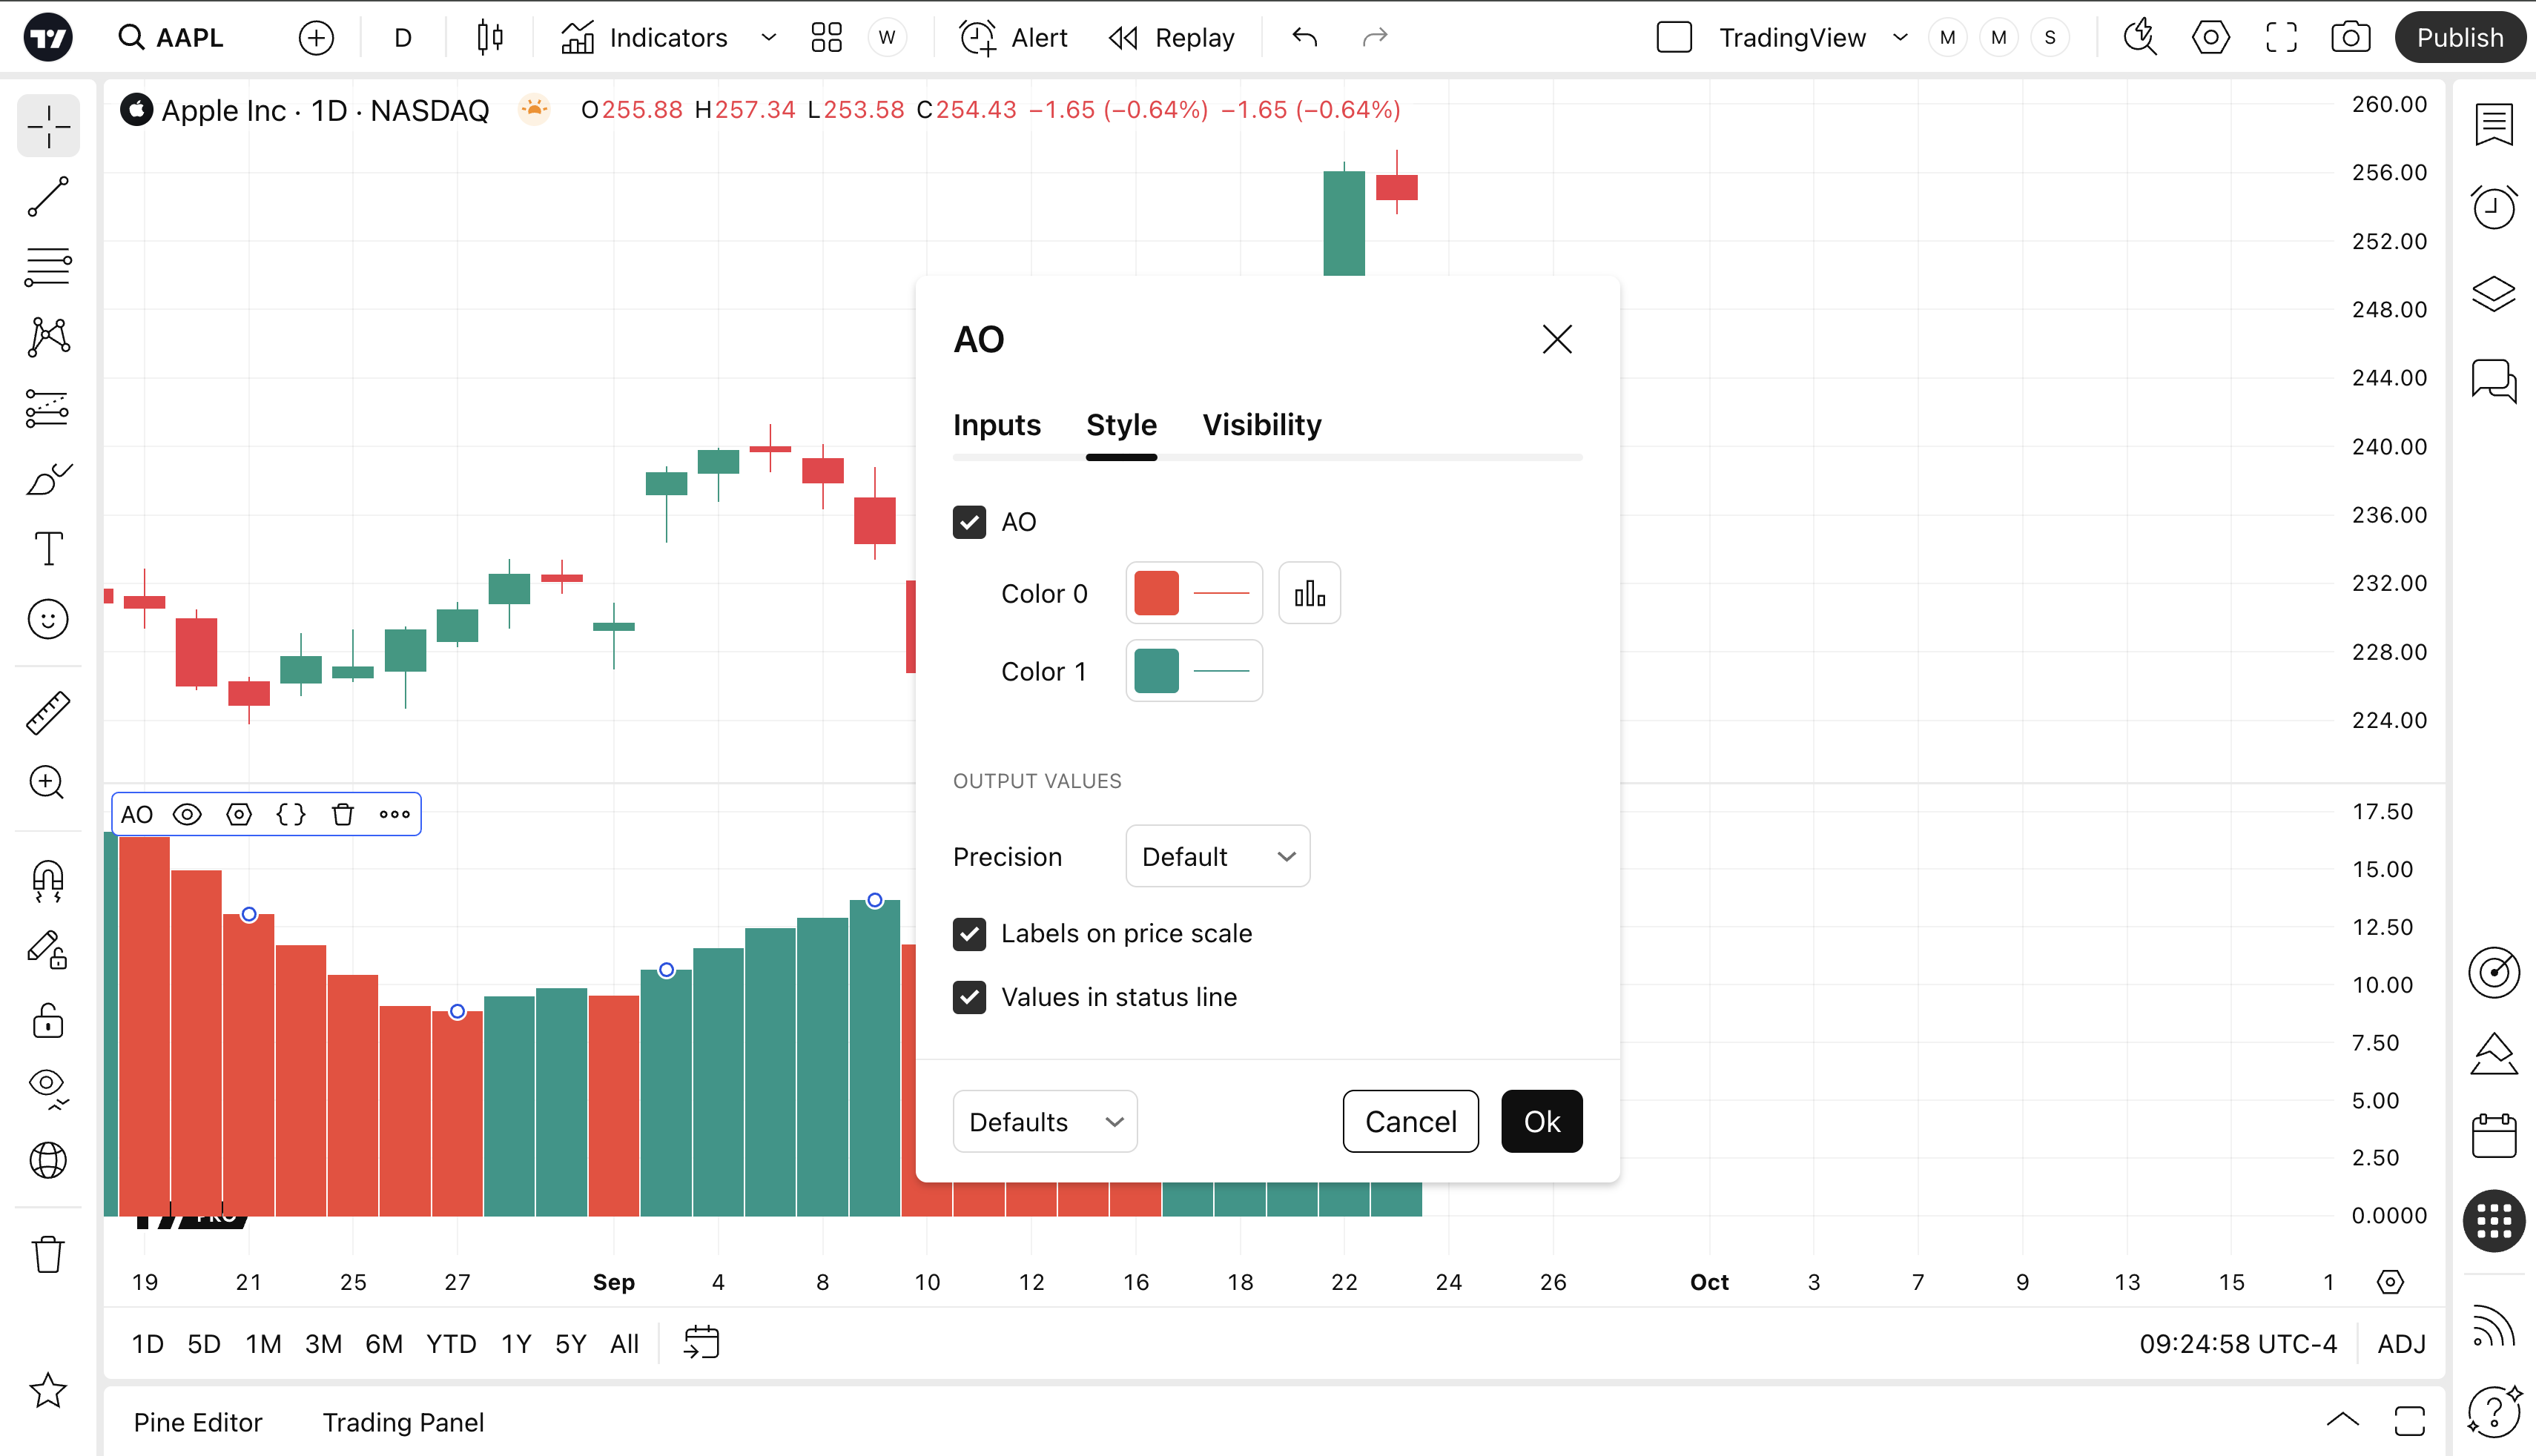Select the trend line drawing tool
The image size is (2536, 1456).
(48, 197)
